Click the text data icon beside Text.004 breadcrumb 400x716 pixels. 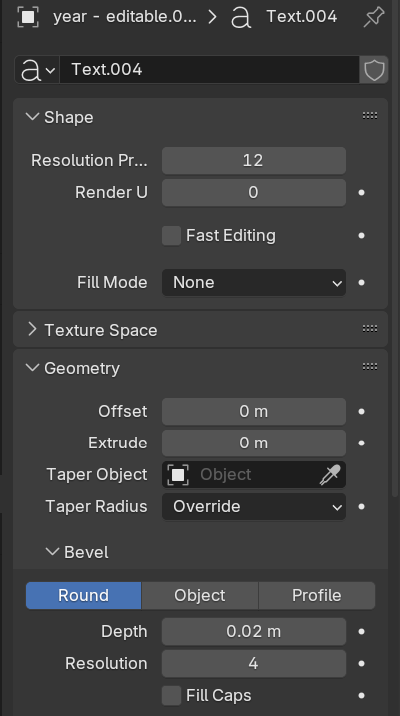pos(241,17)
